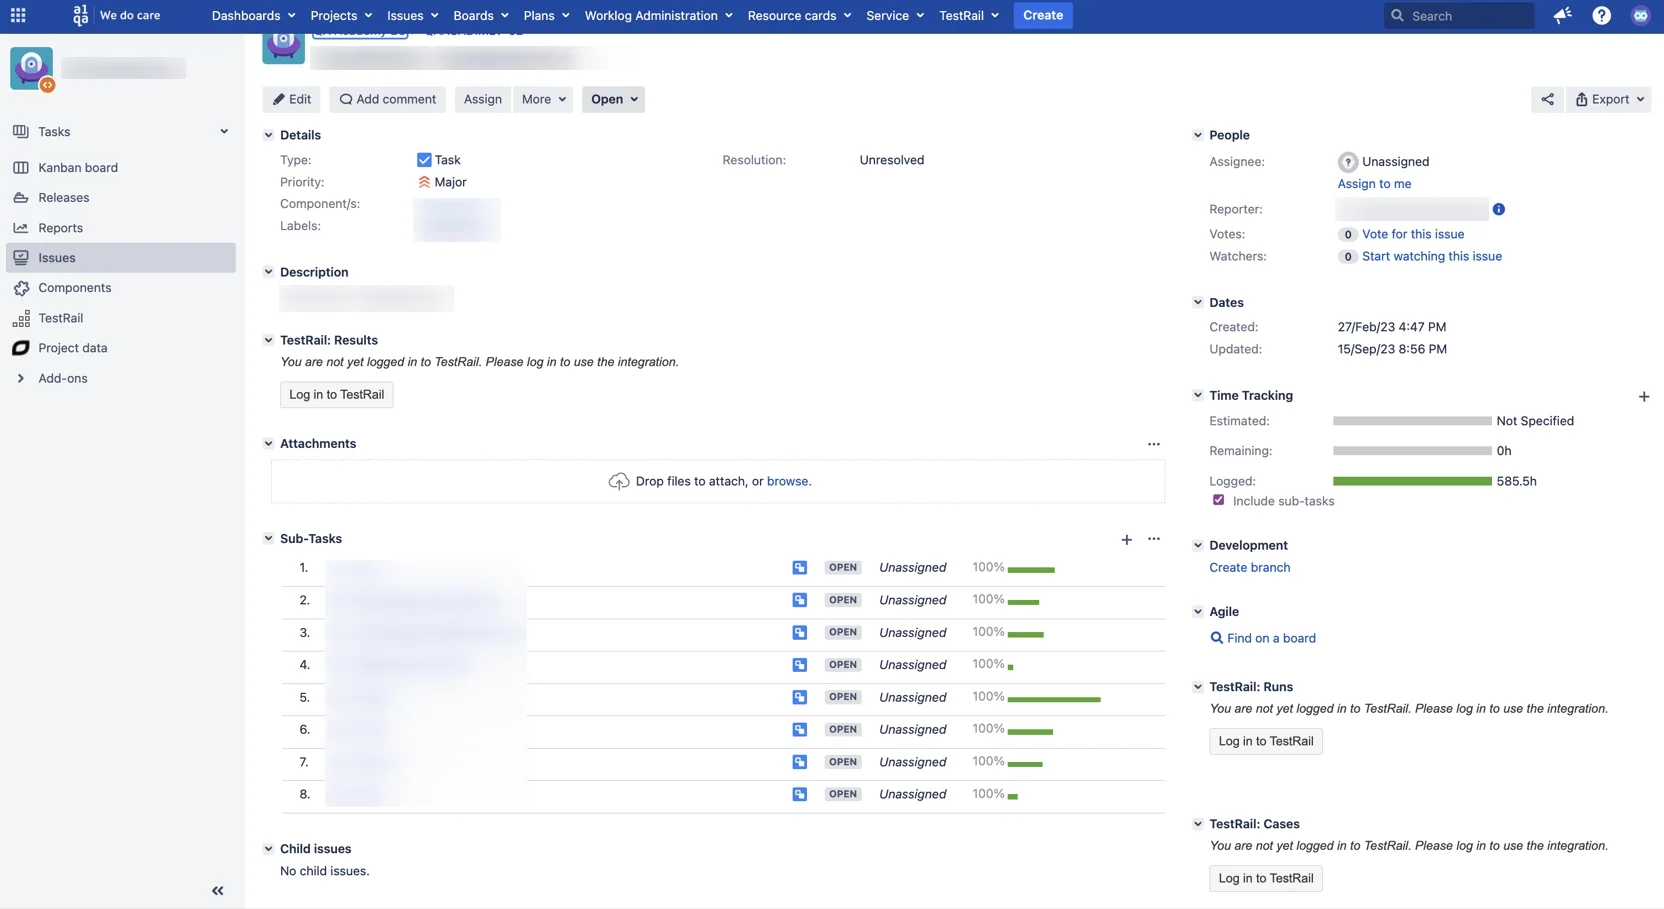Collapse the People section
The height and width of the screenshot is (909, 1664).
click(x=1197, y=135)
